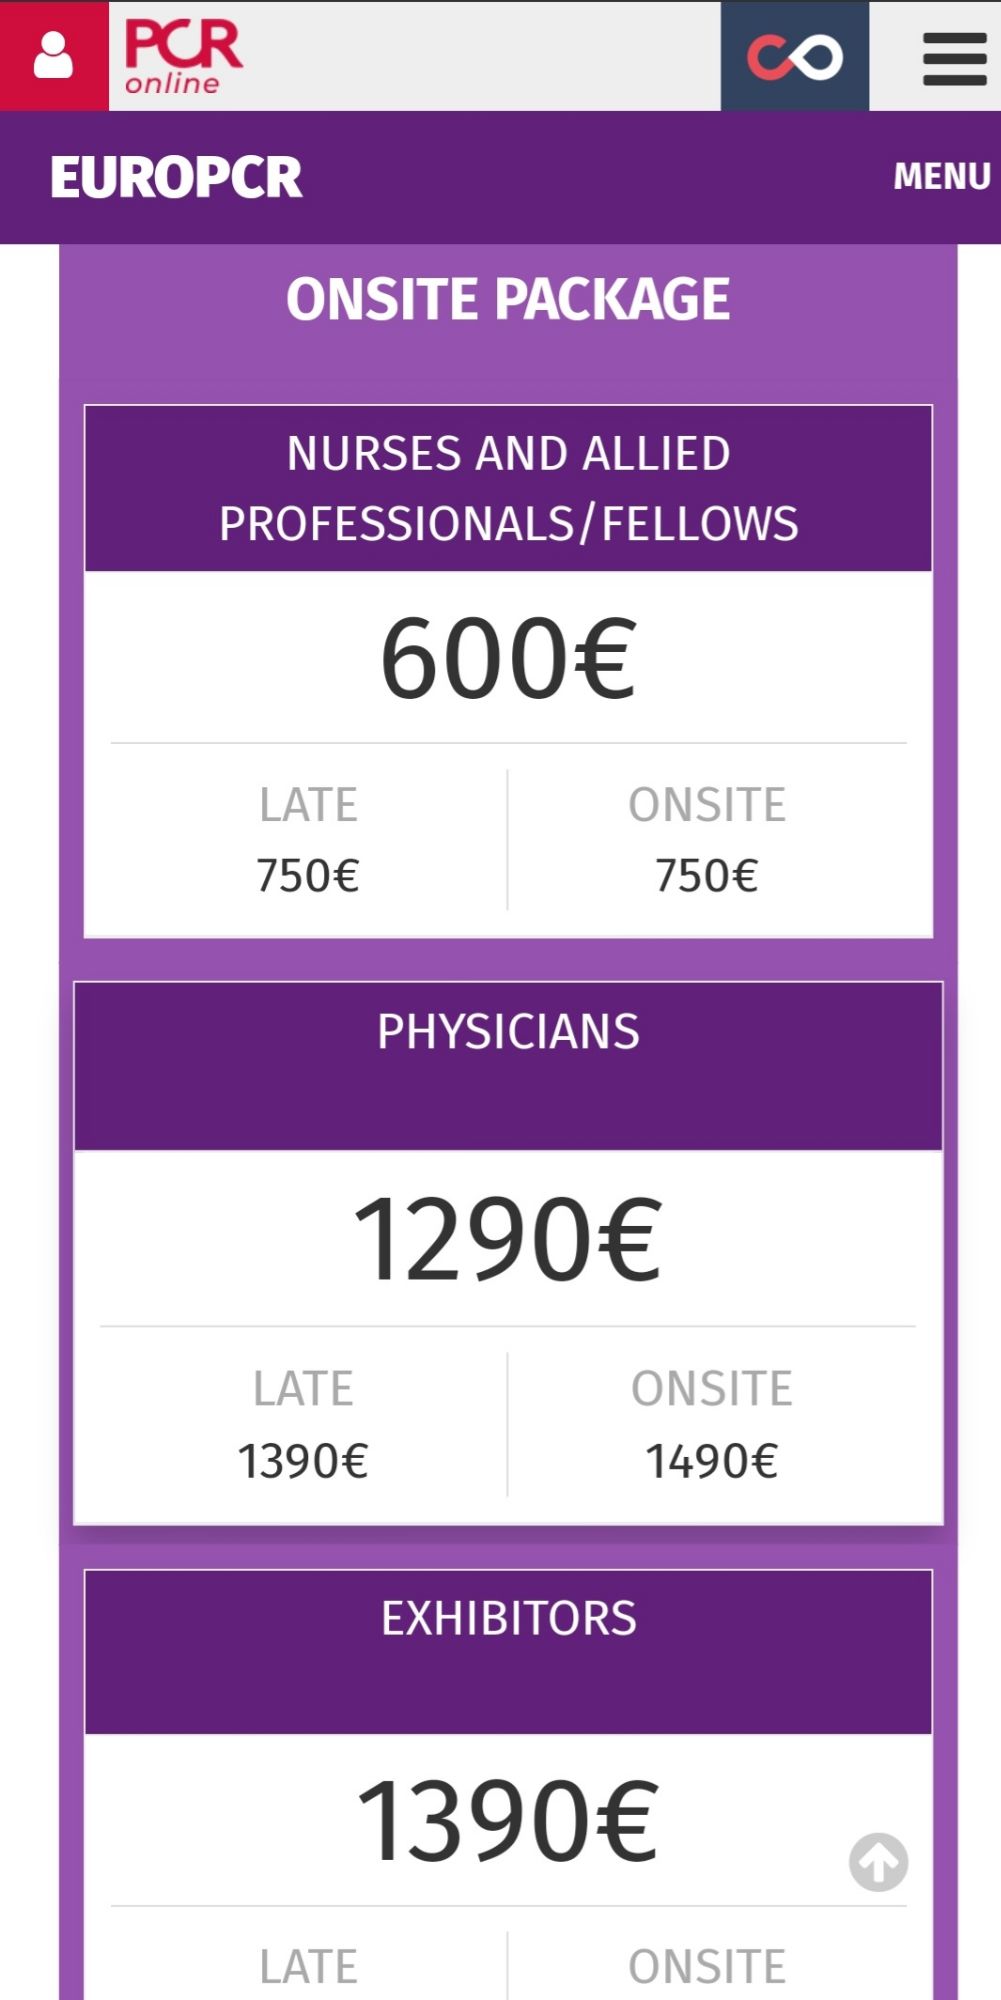Screen dimensions: 1001x2000
Task: Click the EUROPCR title link
Action: [176, 178]
